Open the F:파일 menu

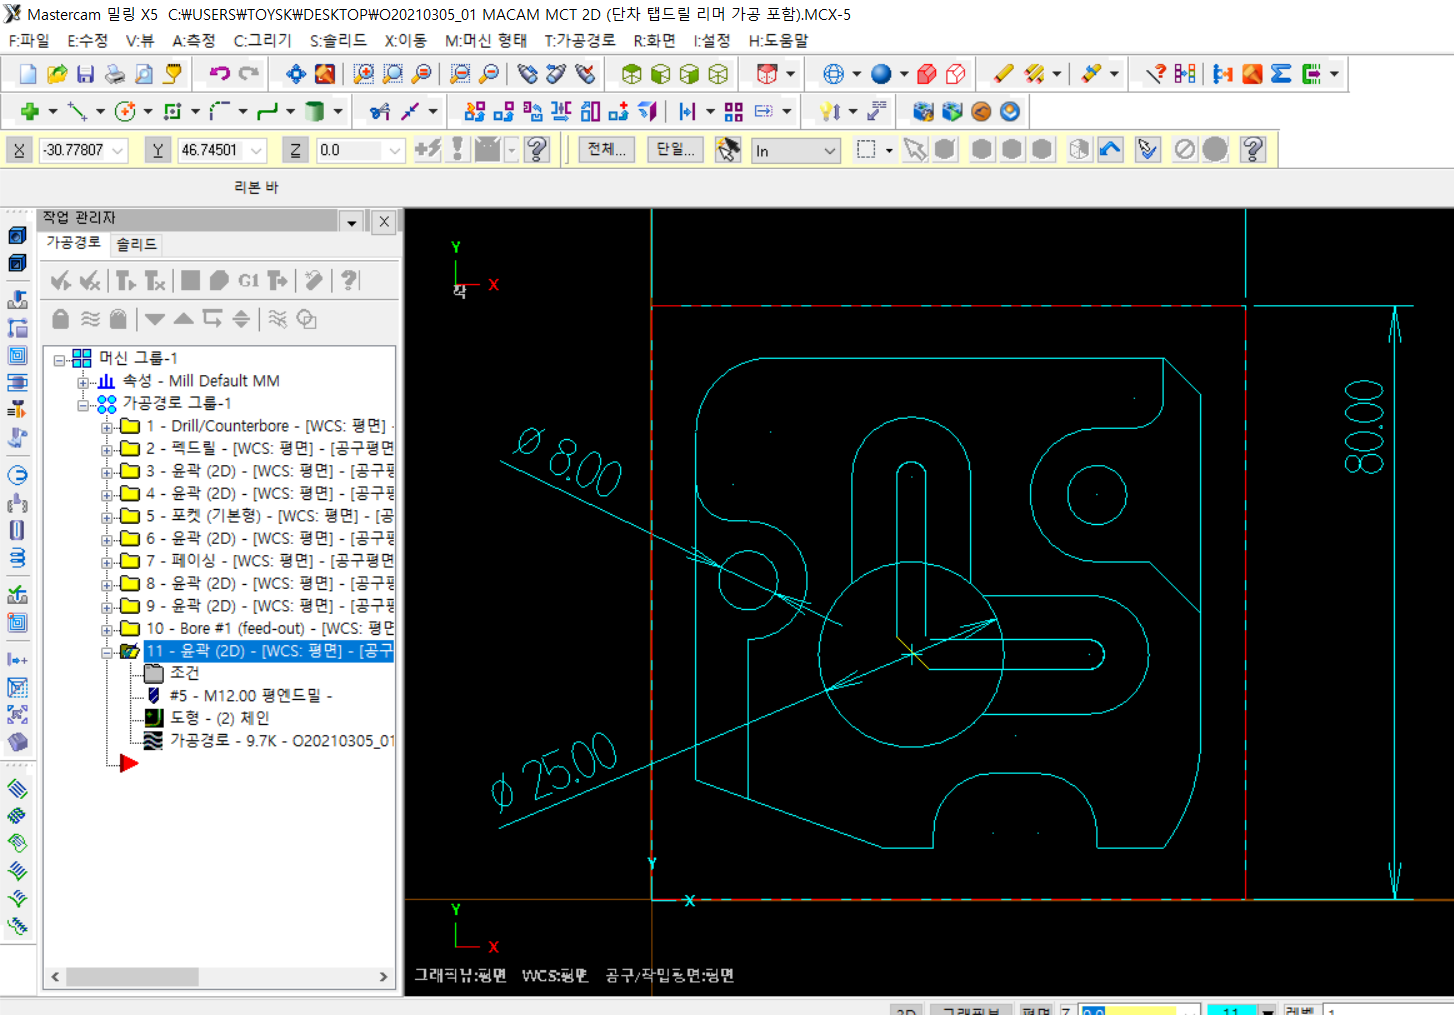point(28,40)
